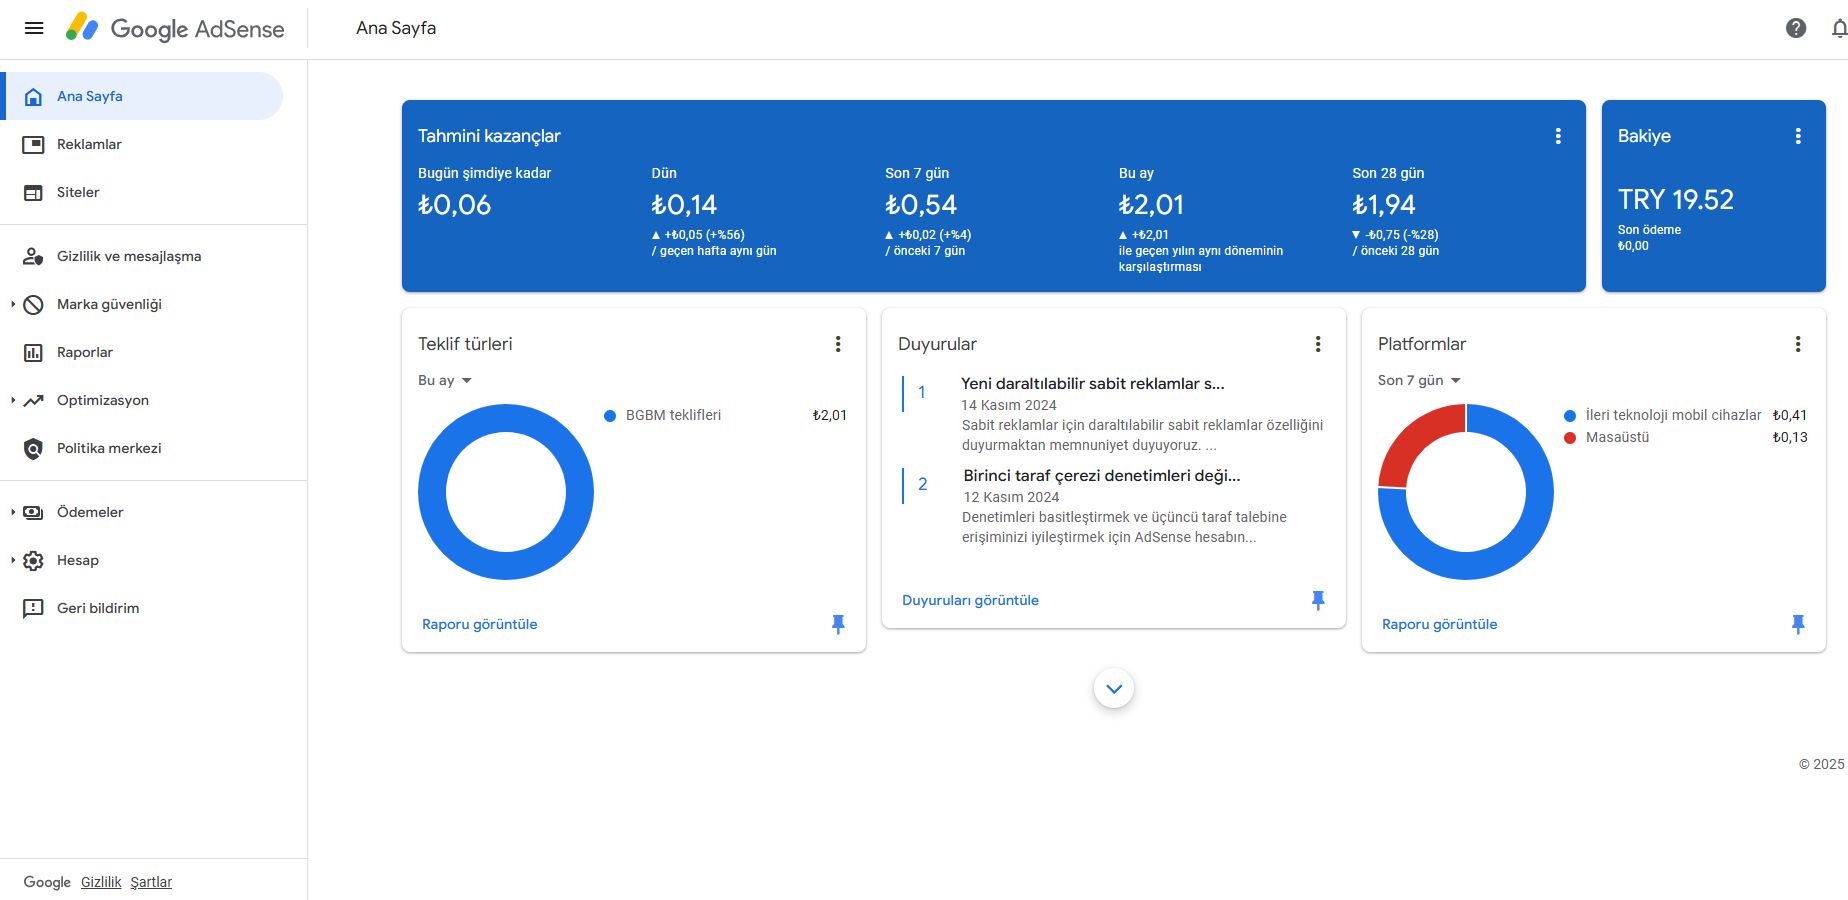
Task: Open the notifications bell
Action: coord(1839,28)
